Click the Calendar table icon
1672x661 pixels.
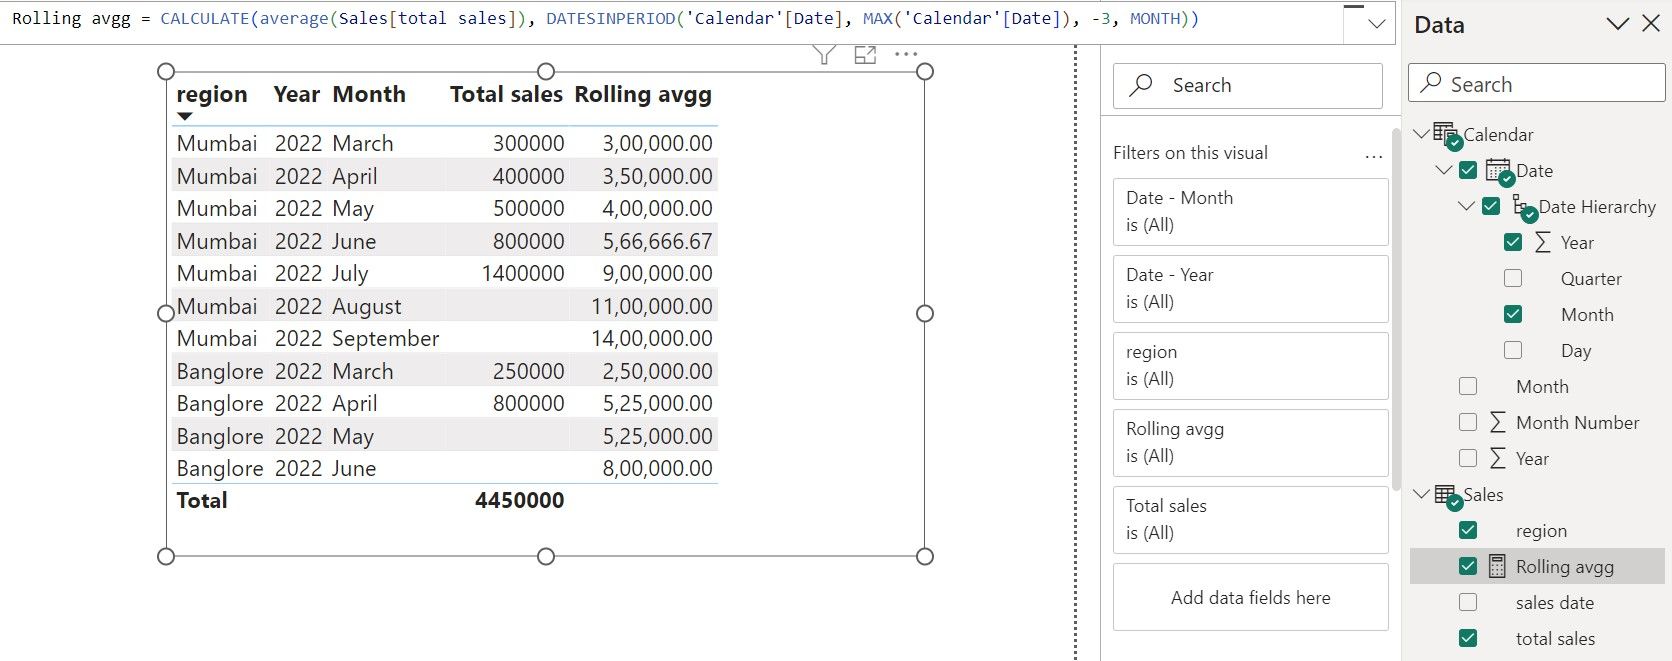point(1446,134)
